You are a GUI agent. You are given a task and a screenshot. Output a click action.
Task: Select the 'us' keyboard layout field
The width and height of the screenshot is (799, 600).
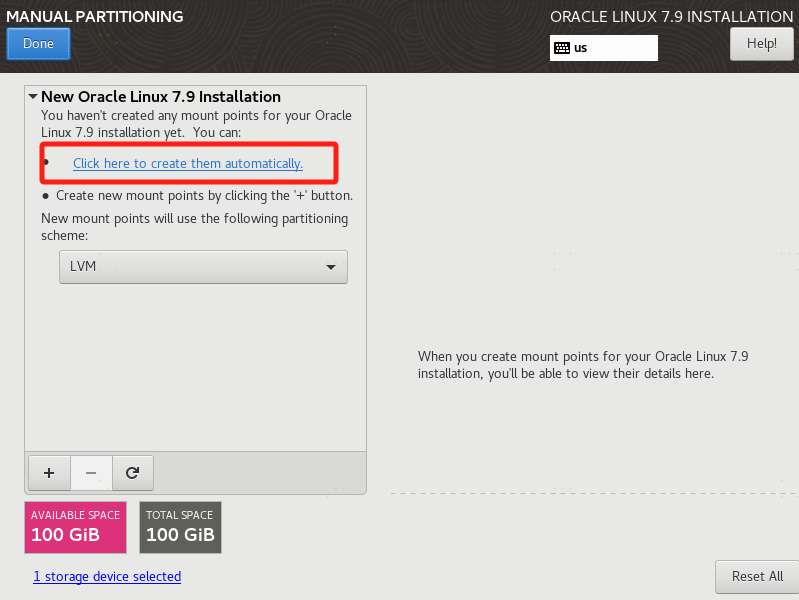pyautogui.click(x=614, y=48)
